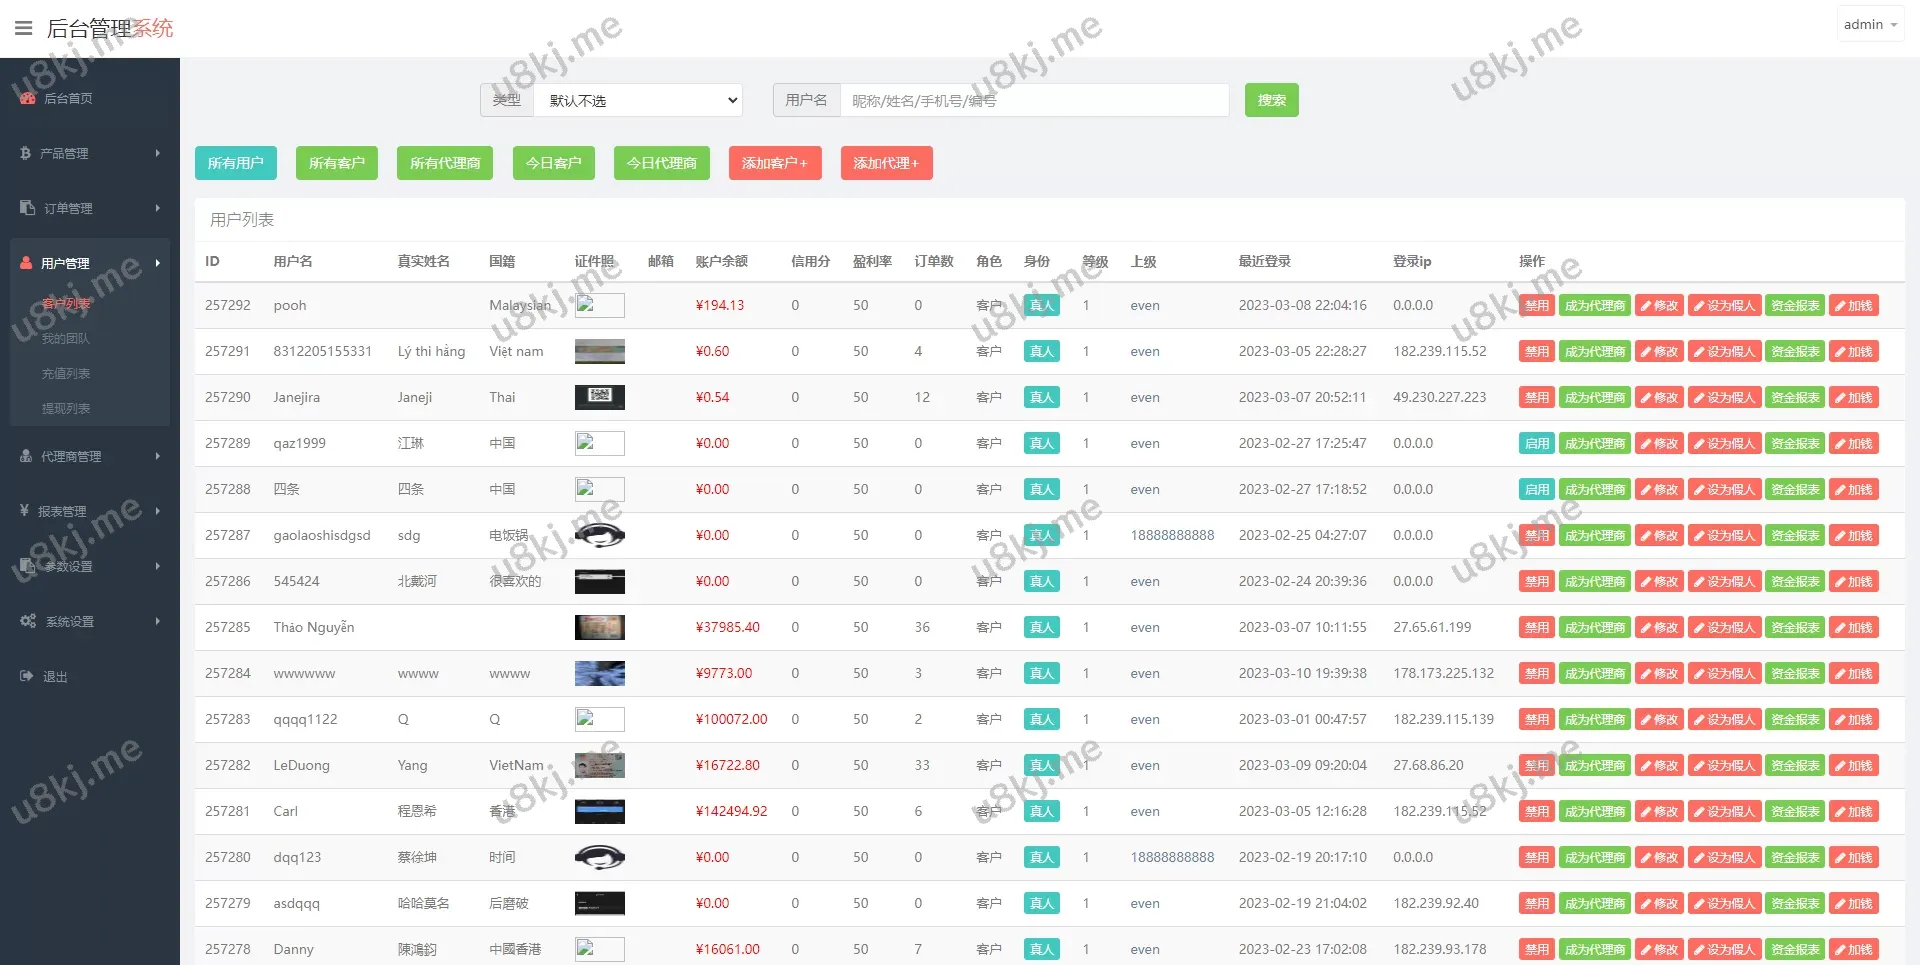Toggle 启用 button for user qaz1999
This screenshot has height=965, width=1920.
click(1536, 444)
